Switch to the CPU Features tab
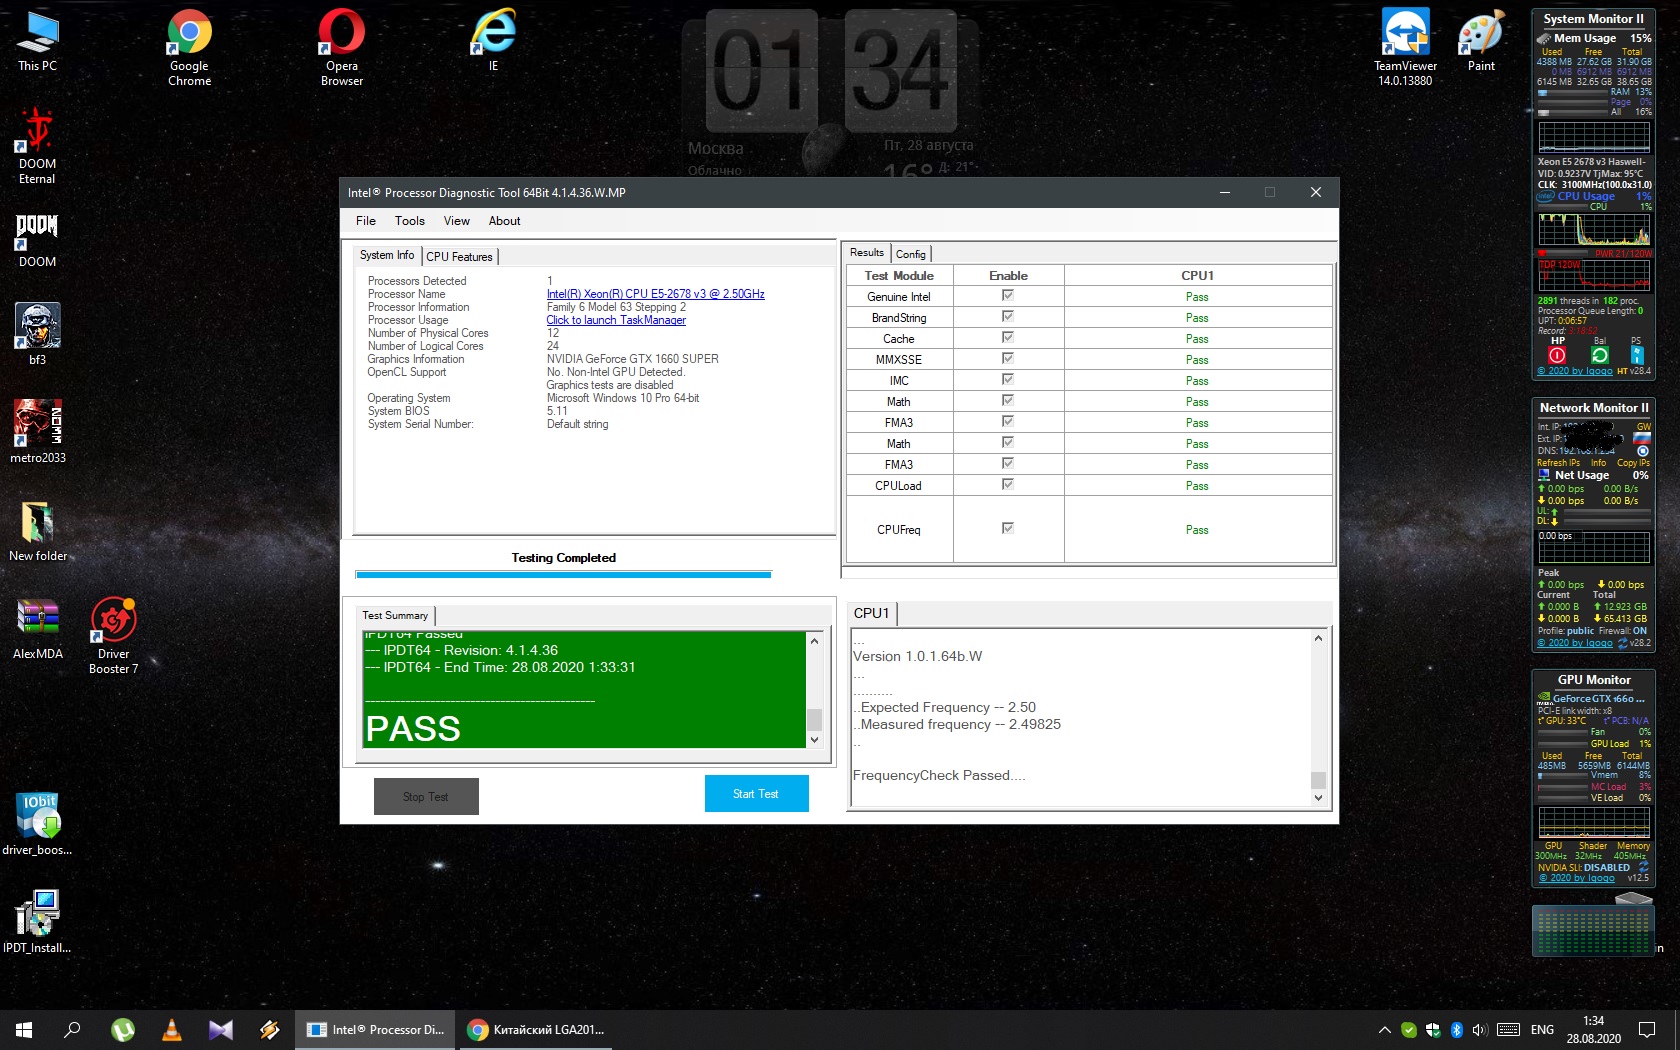Screen dimensions: 1680x1050 (x=459, y=257)
